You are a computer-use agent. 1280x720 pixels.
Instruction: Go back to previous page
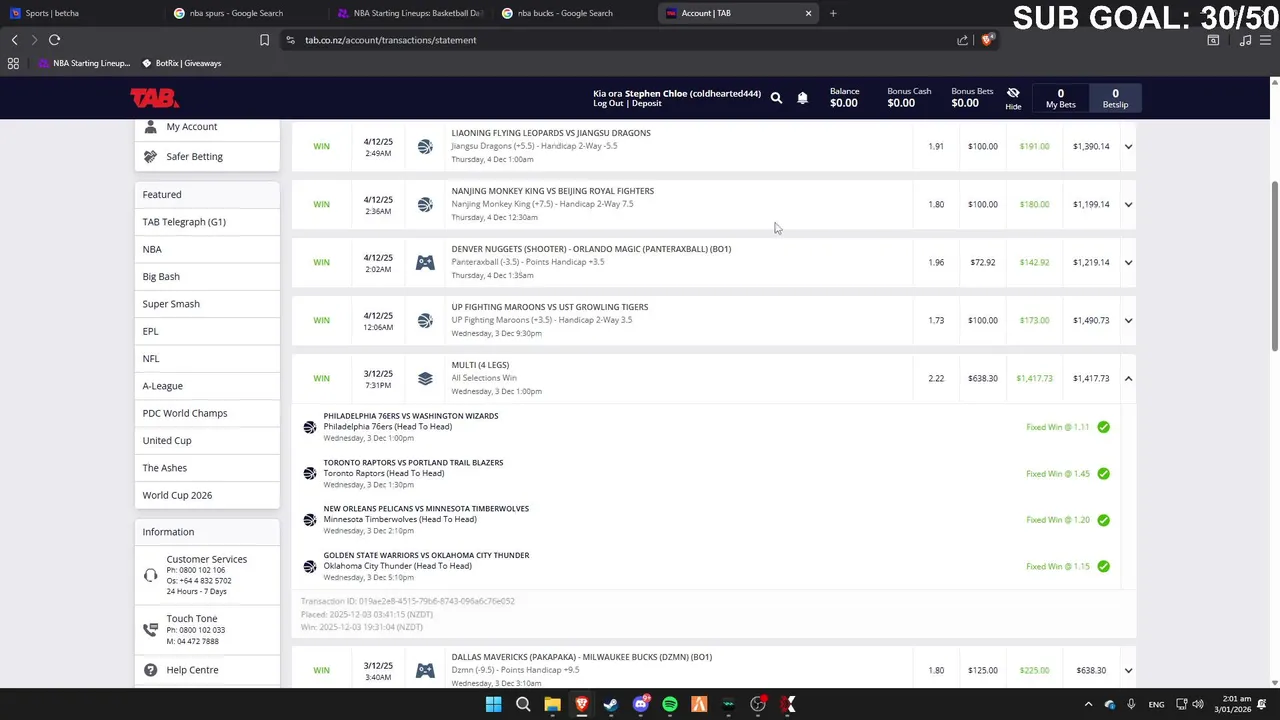14,40
